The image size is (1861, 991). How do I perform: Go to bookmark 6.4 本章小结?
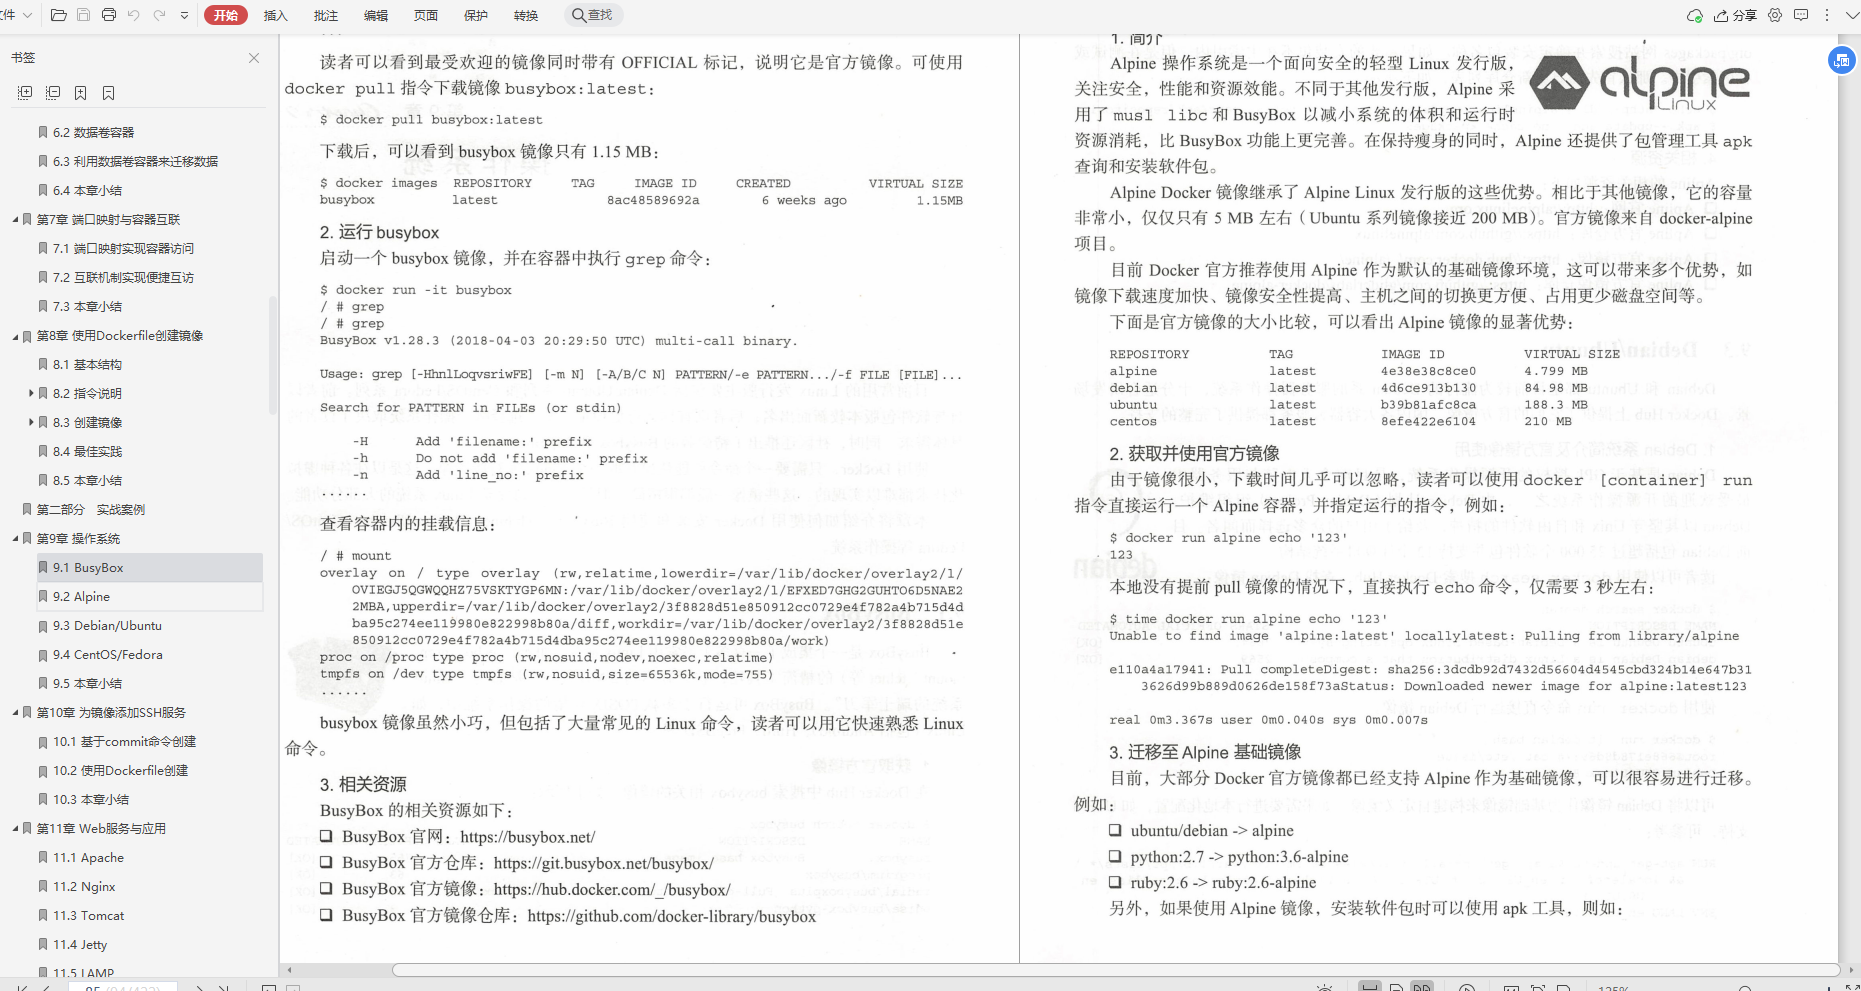87,190
